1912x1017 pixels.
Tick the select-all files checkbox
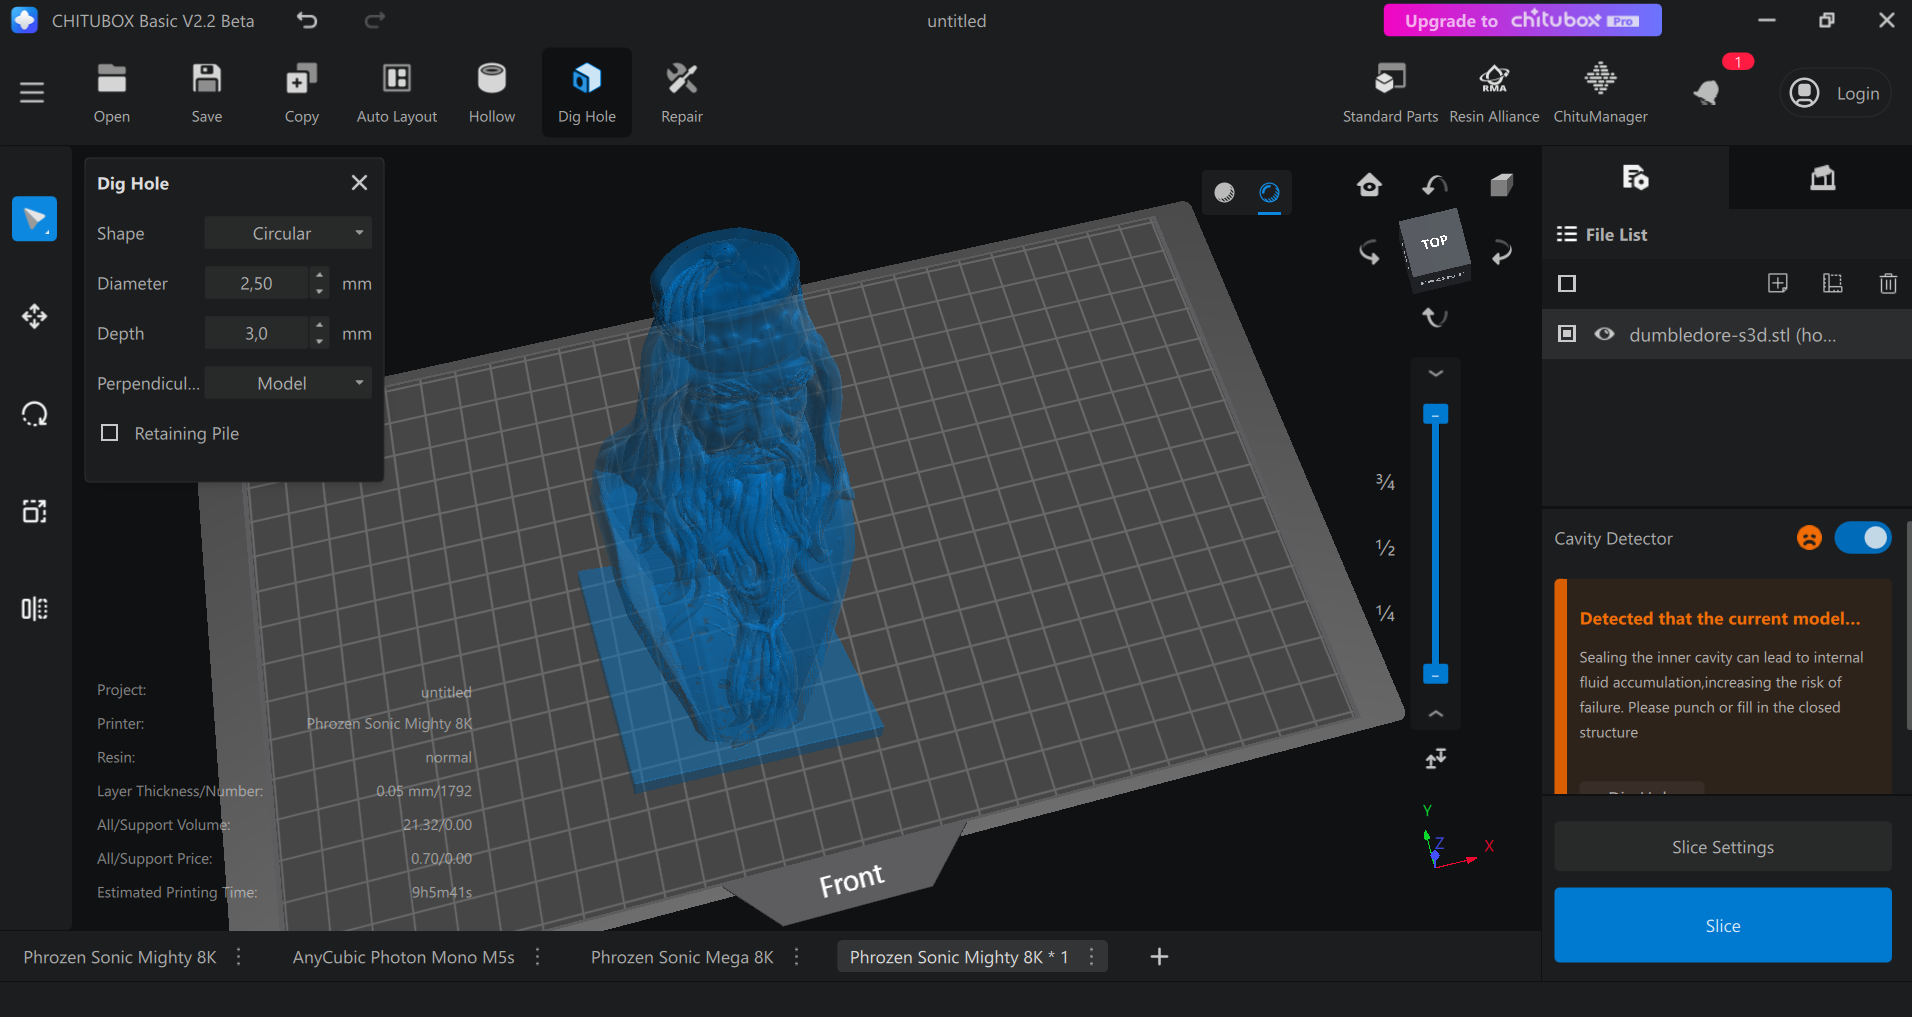pos(1567,284)
